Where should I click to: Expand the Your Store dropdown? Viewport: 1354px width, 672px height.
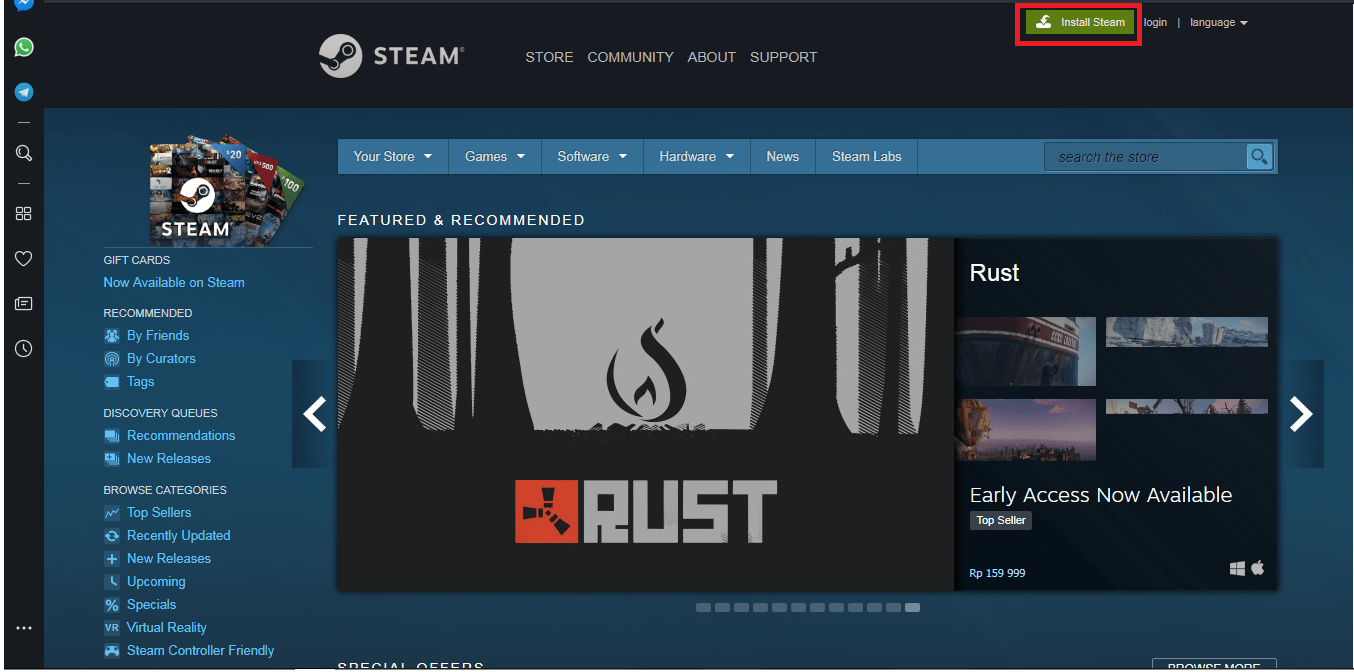392,156
